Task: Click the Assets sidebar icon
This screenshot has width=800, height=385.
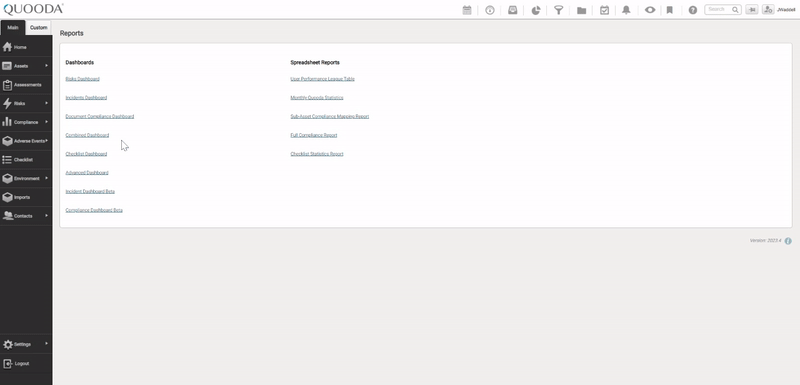Action: [7, 66]
